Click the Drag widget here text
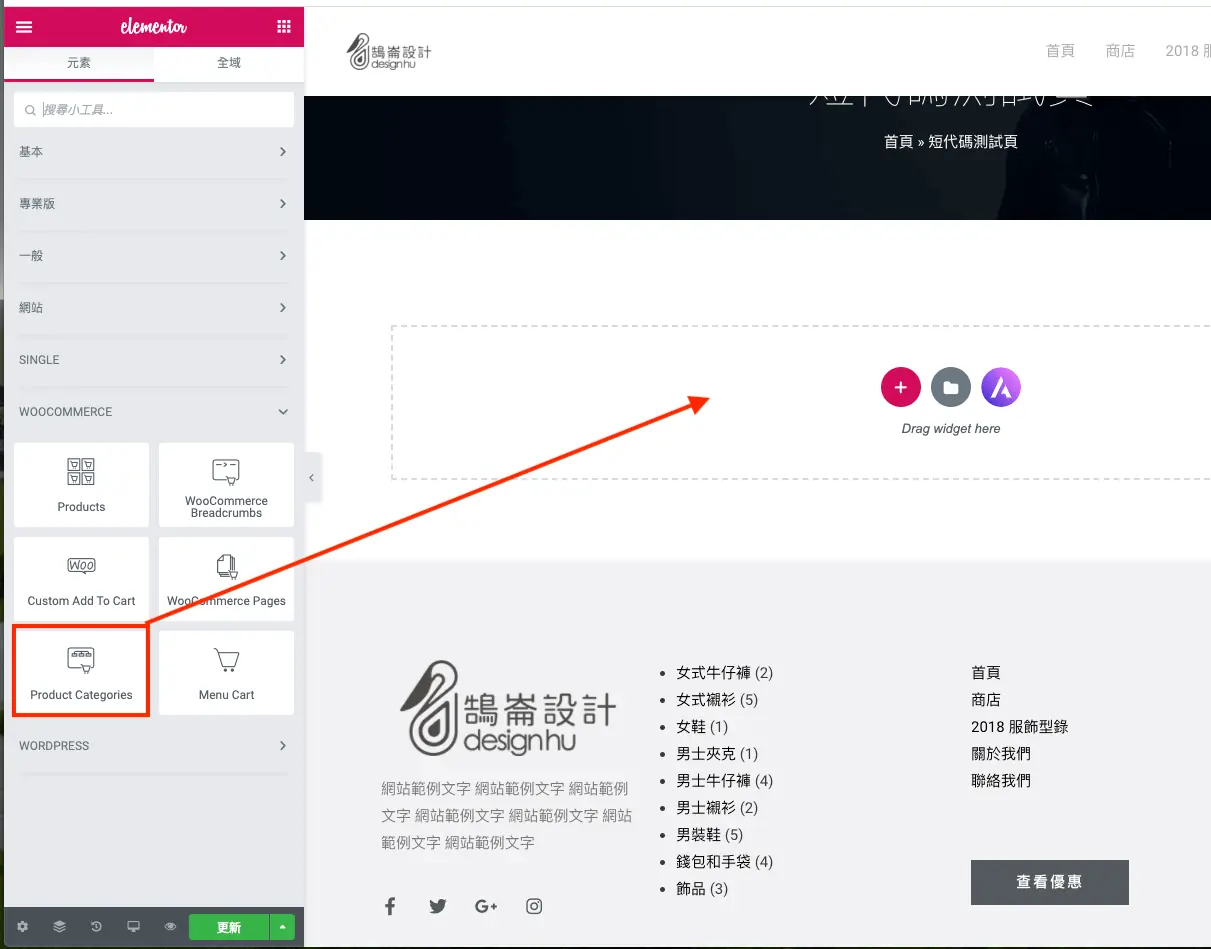The height and width of the screenshot is (949, 1211). point(951,429)
